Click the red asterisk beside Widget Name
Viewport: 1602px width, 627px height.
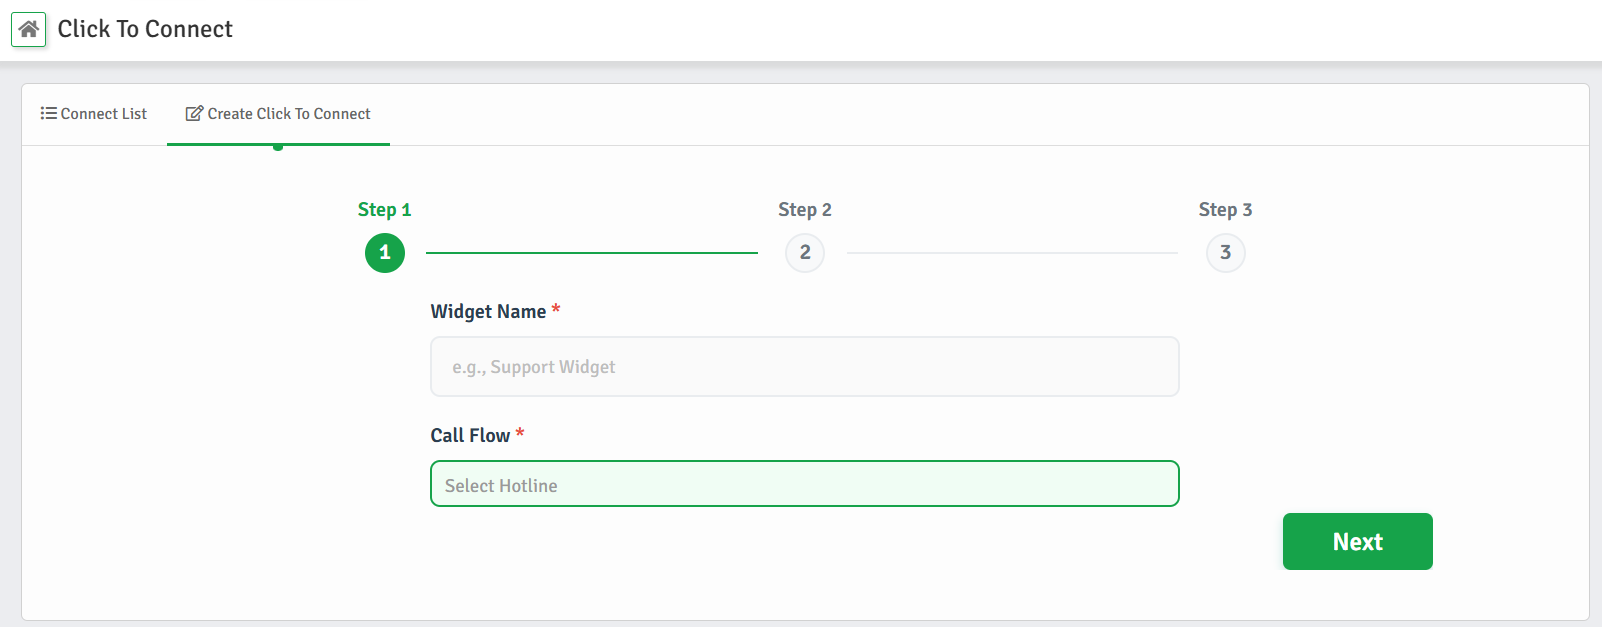(x=555, y=311)
